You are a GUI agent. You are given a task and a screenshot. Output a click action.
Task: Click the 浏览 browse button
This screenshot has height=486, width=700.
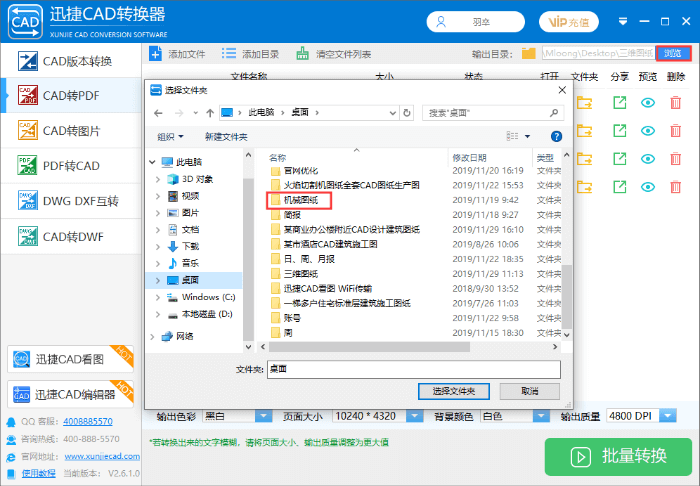pyautogui.click(x=673, y=54)
